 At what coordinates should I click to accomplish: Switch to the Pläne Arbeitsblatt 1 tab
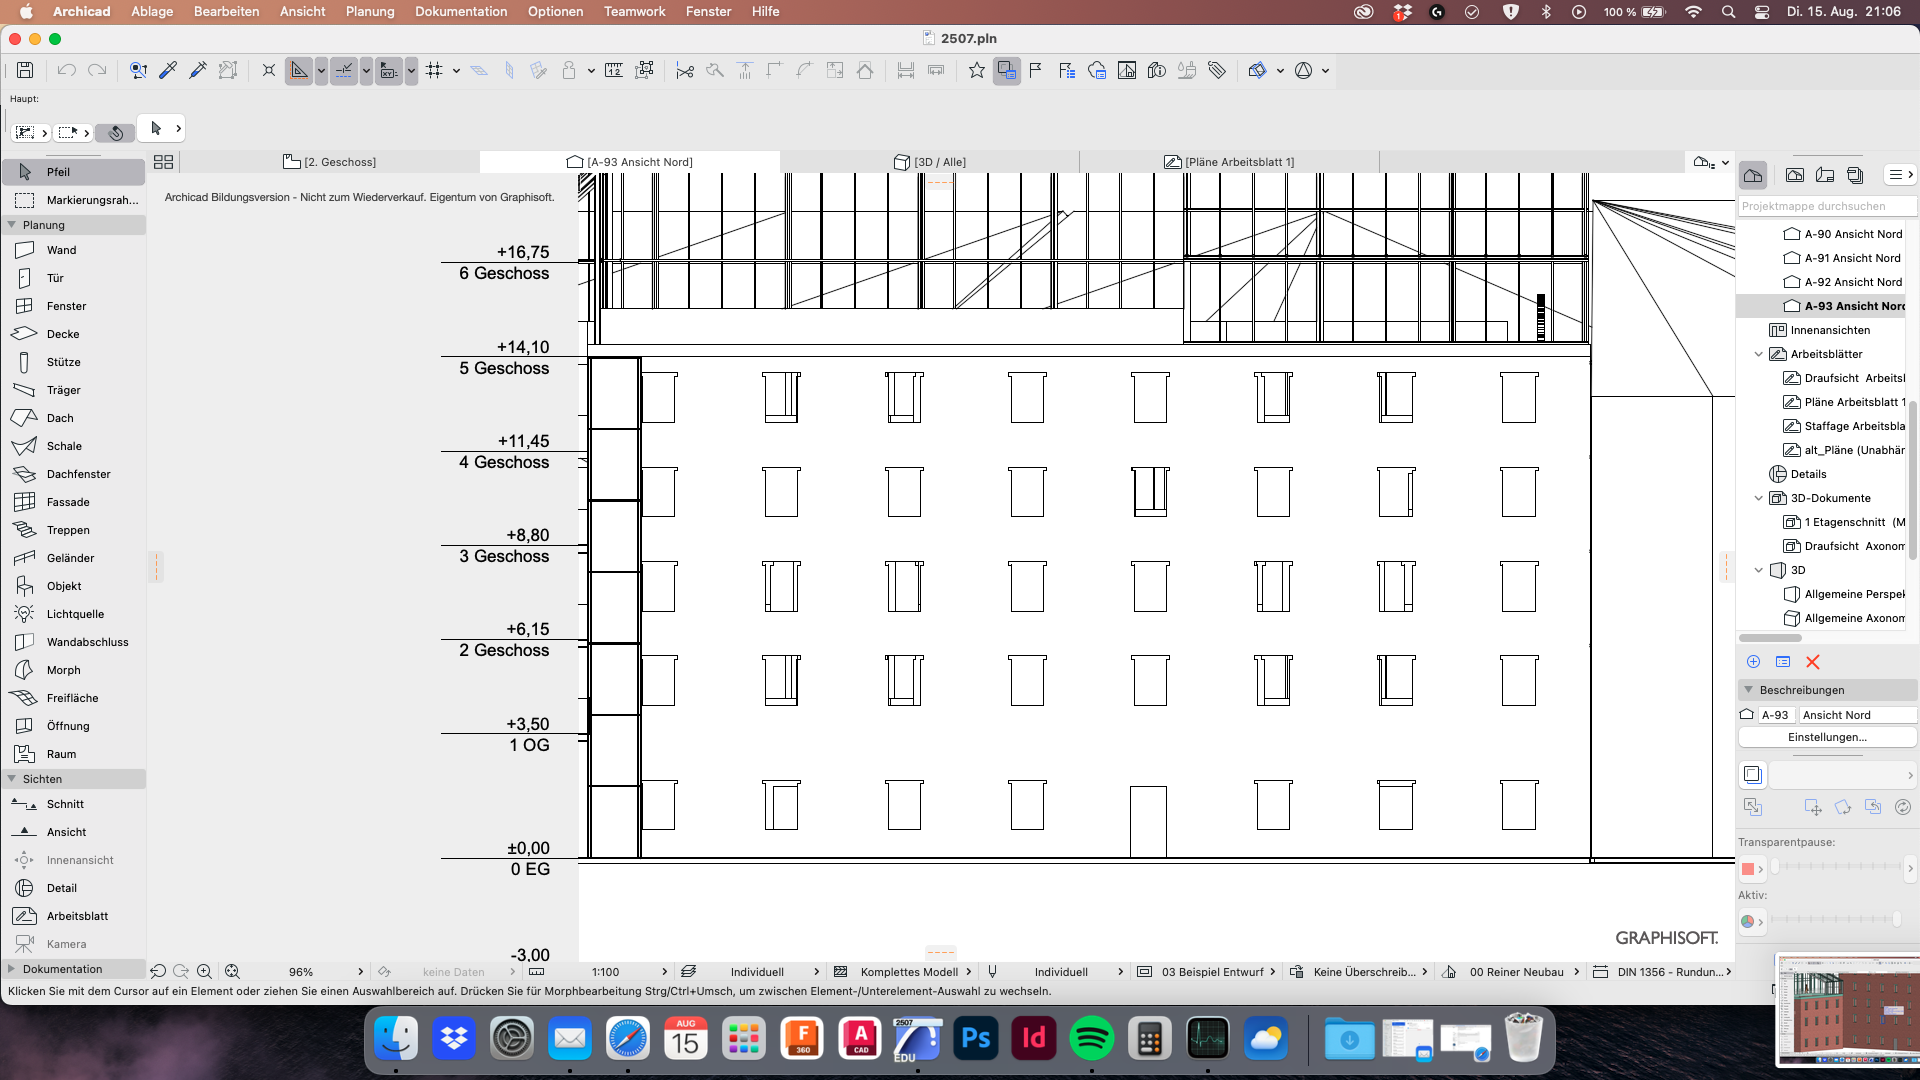pos(1230,162)
